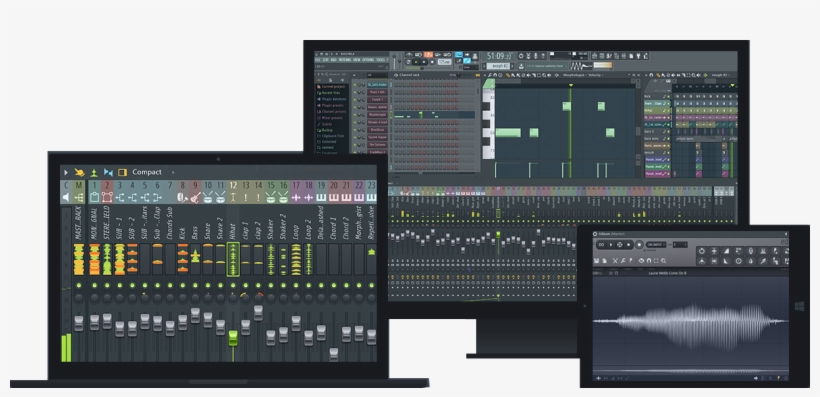Click the save disk icon in Edison toolbar
The width and height of the screenshot is (820, 397).
tap(597, 260)
